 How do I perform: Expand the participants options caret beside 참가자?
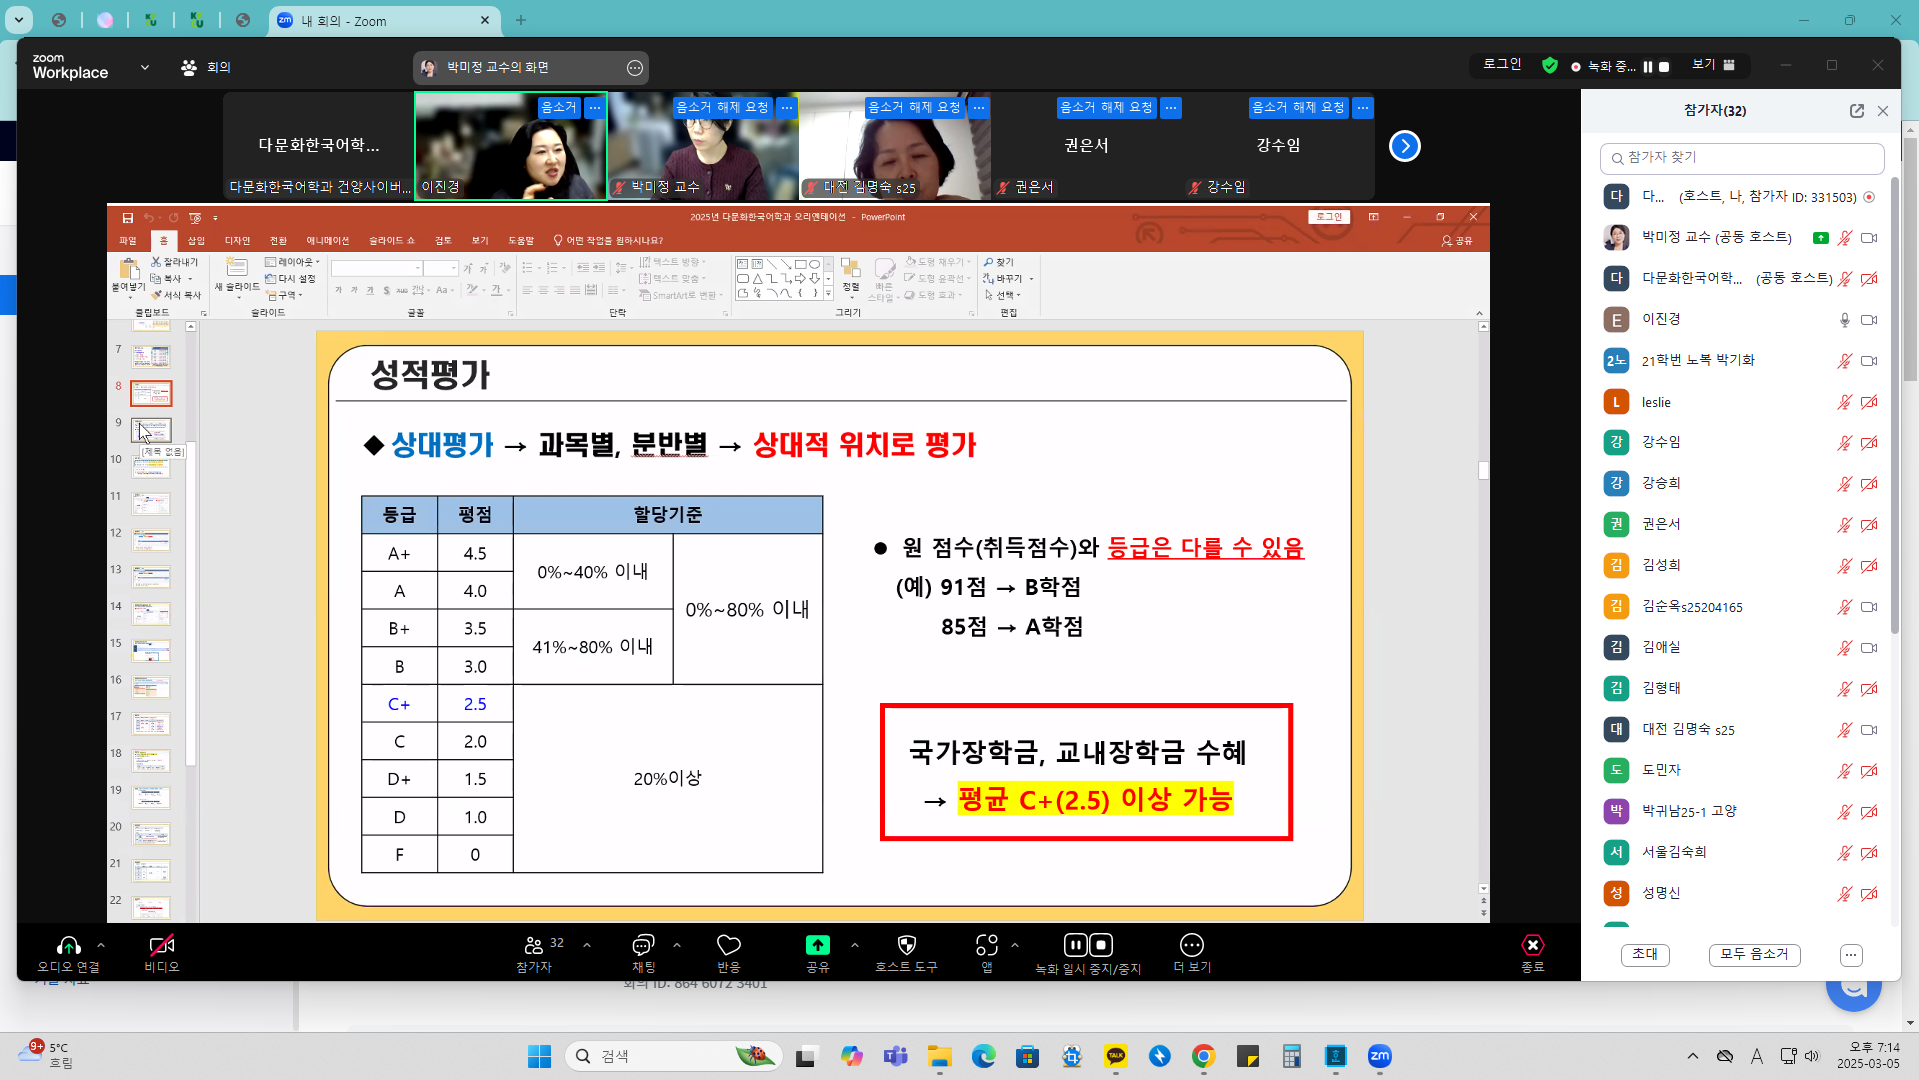tap(587, 945)
